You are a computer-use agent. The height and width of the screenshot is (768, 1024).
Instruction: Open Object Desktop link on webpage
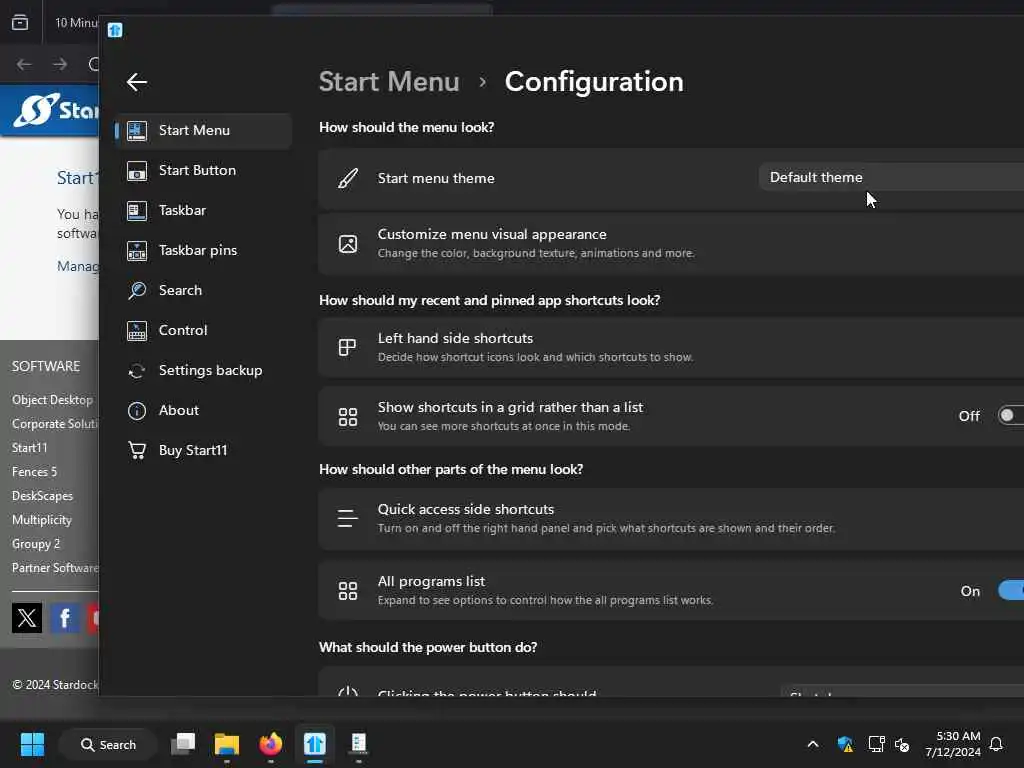(x=52, y=400)
